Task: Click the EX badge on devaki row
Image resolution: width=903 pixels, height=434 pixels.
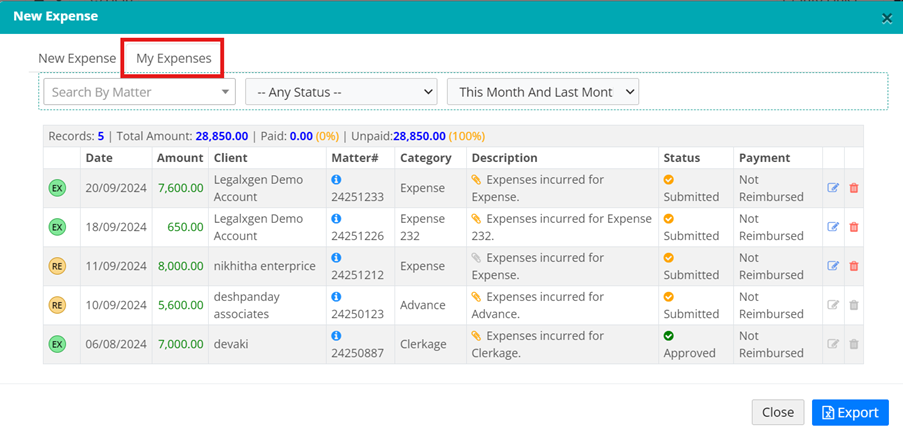Action: click(x=57, y=345)
